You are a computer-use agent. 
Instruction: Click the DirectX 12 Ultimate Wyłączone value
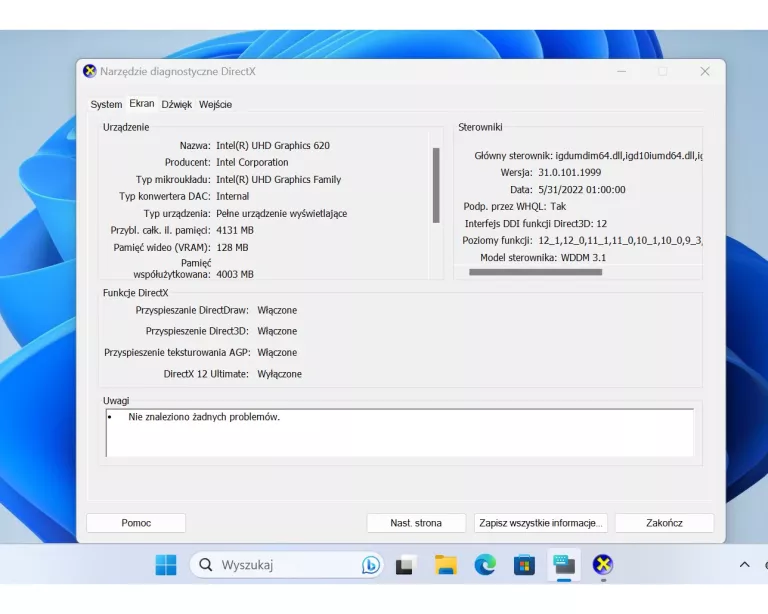279,374
